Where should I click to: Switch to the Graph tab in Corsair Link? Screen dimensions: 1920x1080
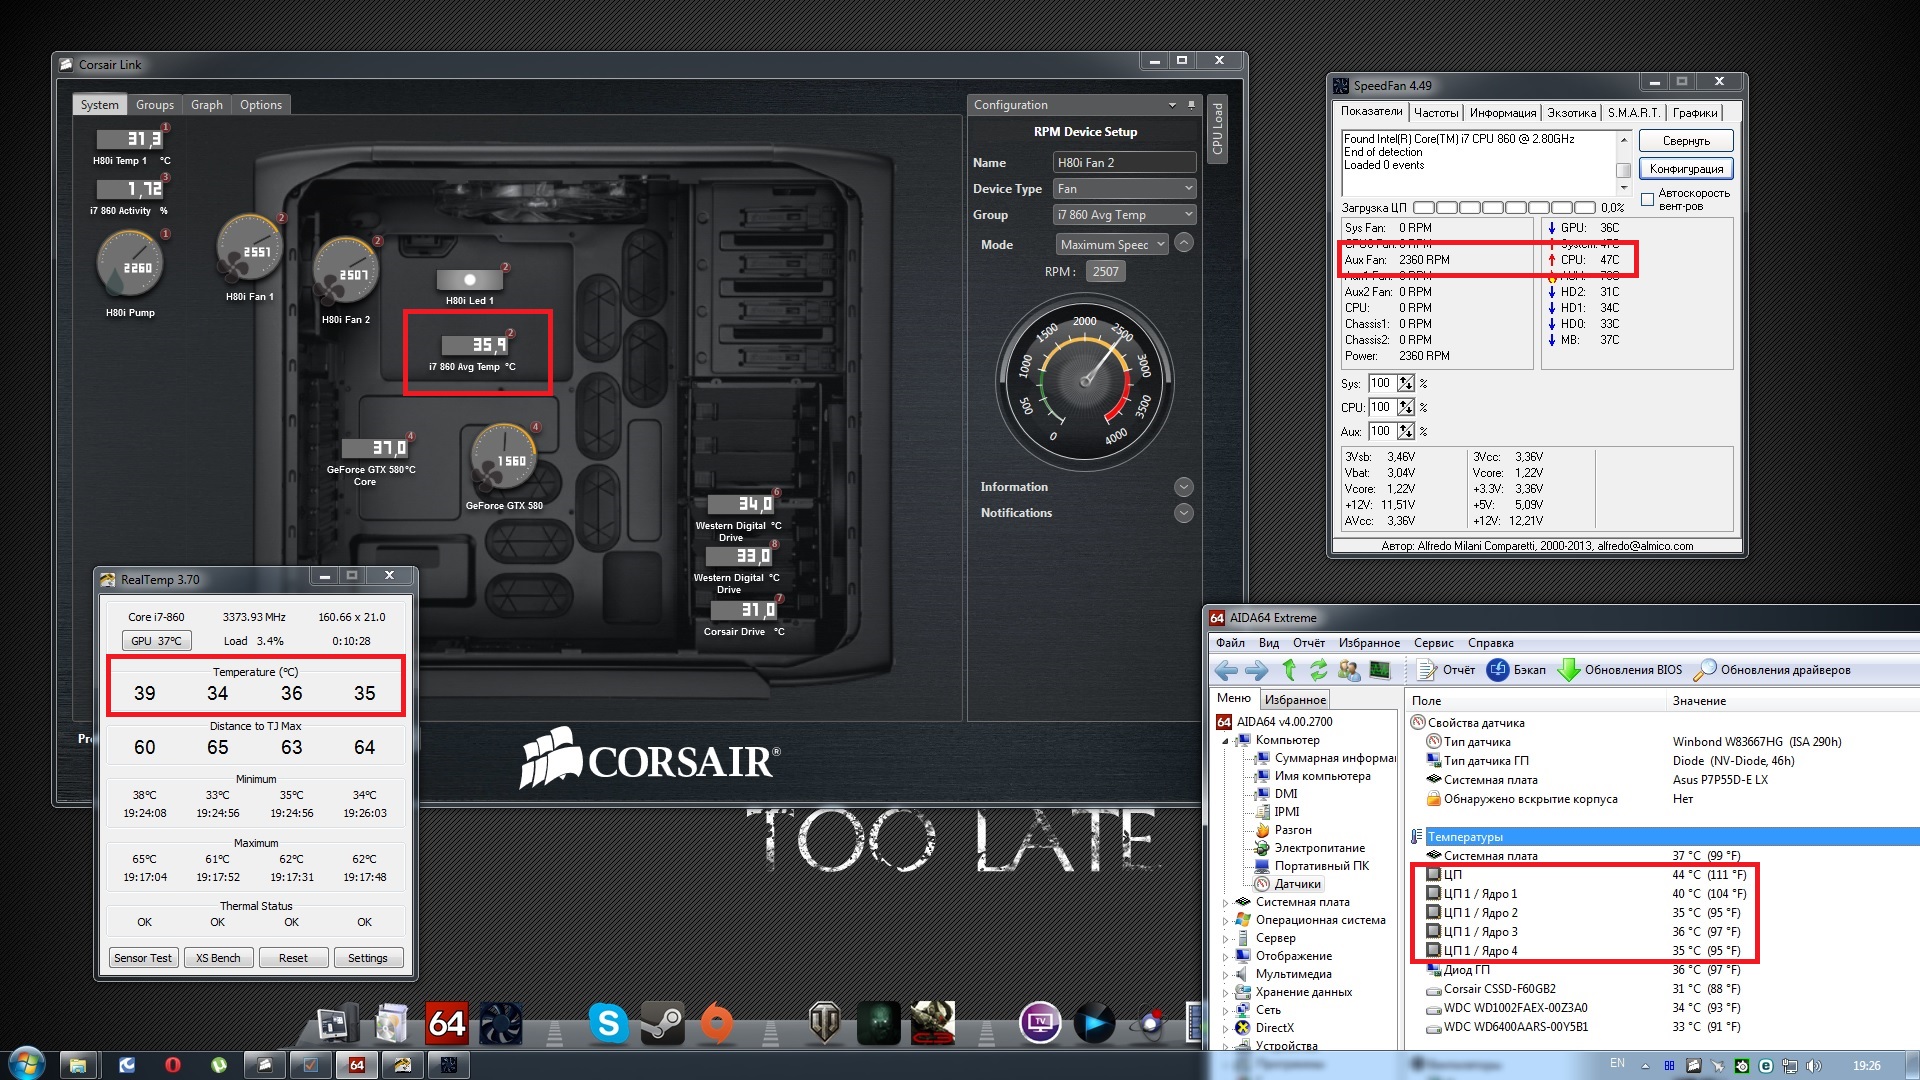(x=206, y=105)
